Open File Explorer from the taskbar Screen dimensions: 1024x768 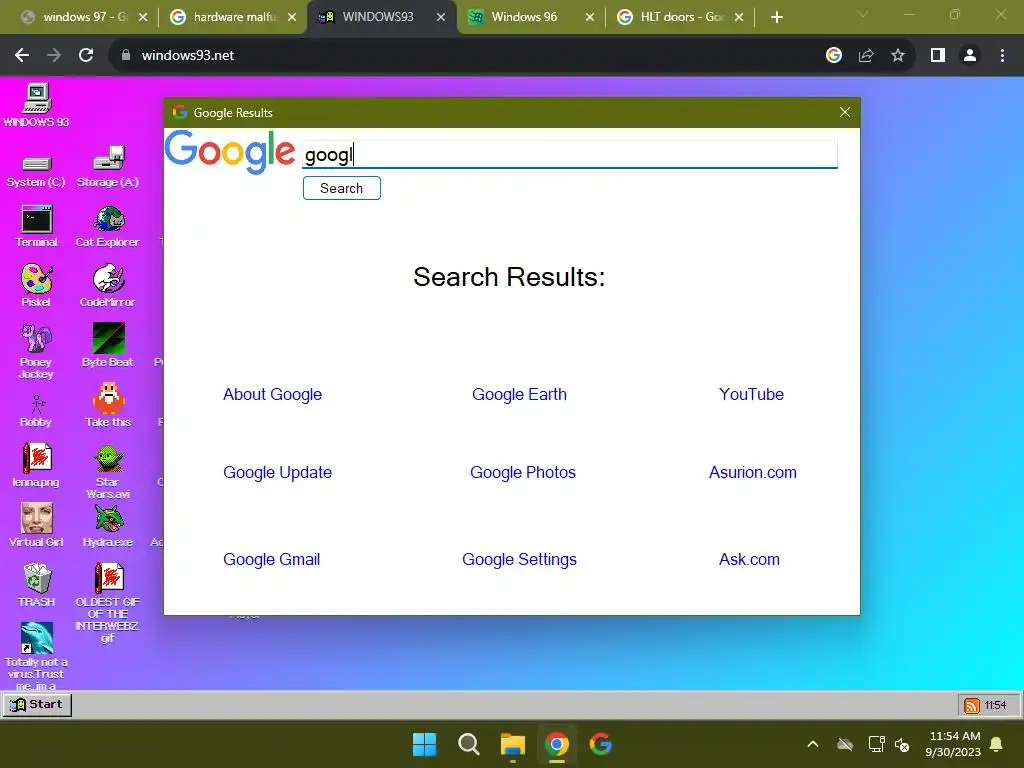click(x=513, y=744)
